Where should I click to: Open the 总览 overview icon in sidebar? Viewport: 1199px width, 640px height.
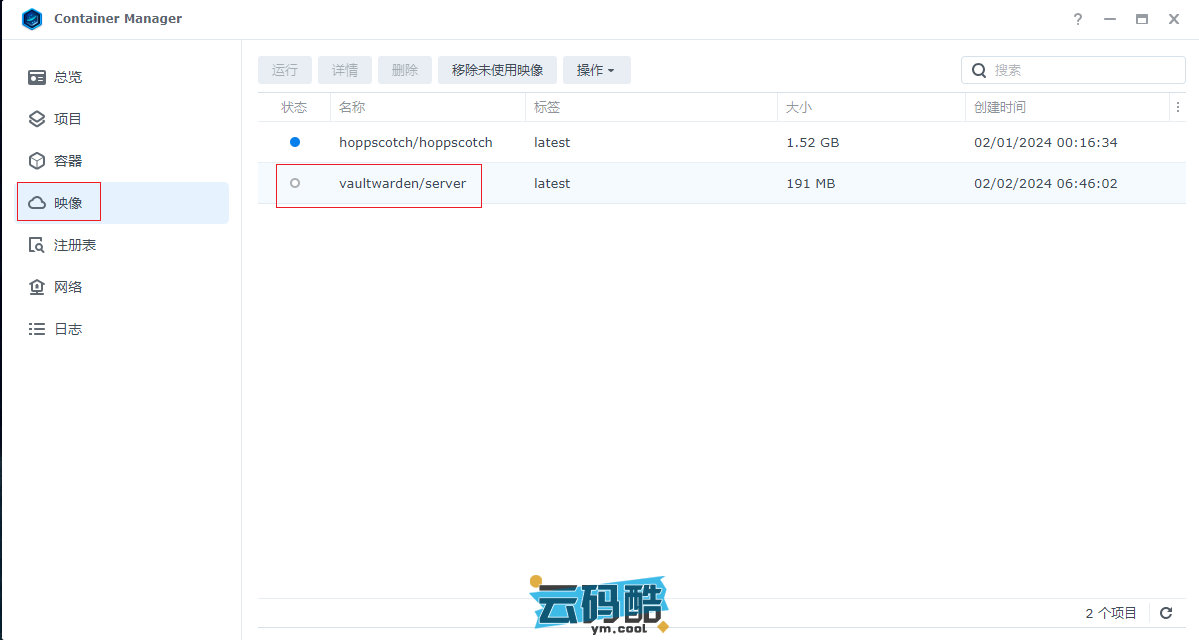click(x=37, y=77)
